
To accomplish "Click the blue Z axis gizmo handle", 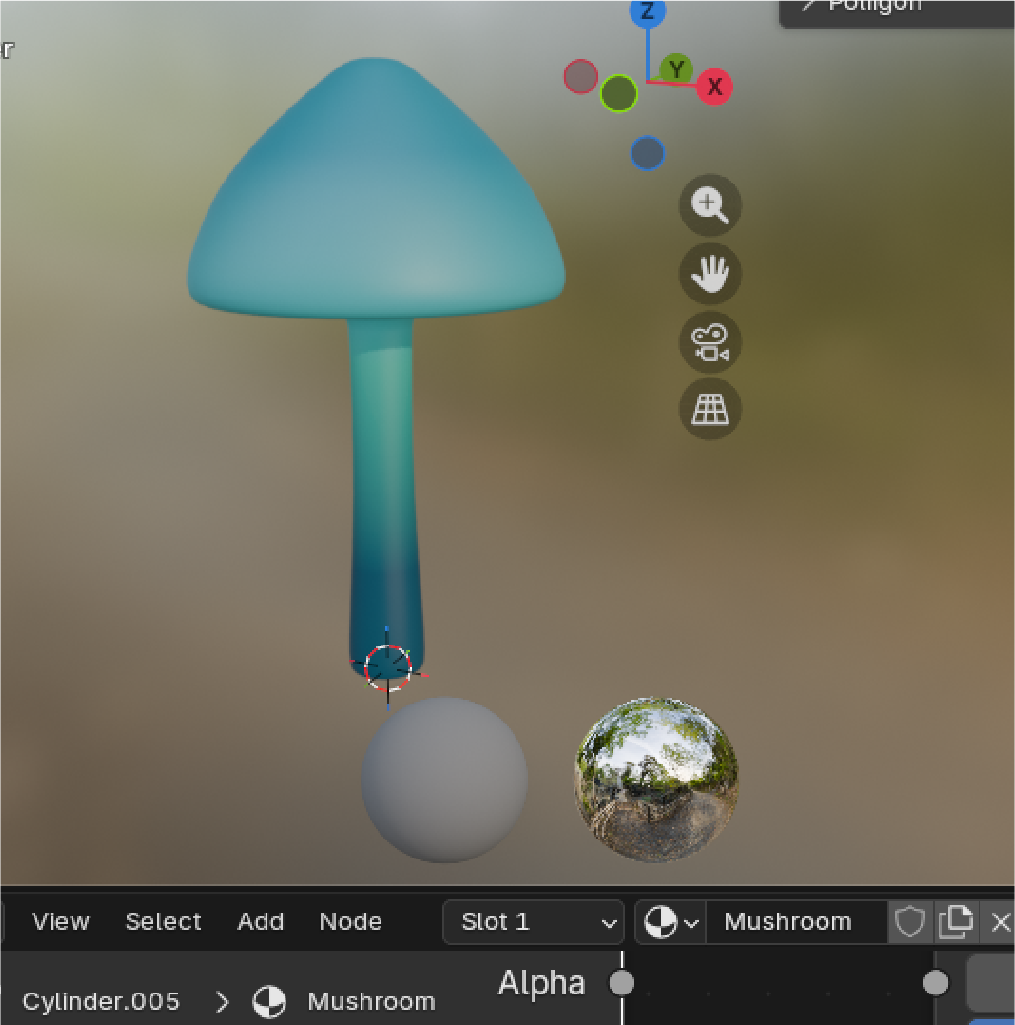I will [648, 12].
